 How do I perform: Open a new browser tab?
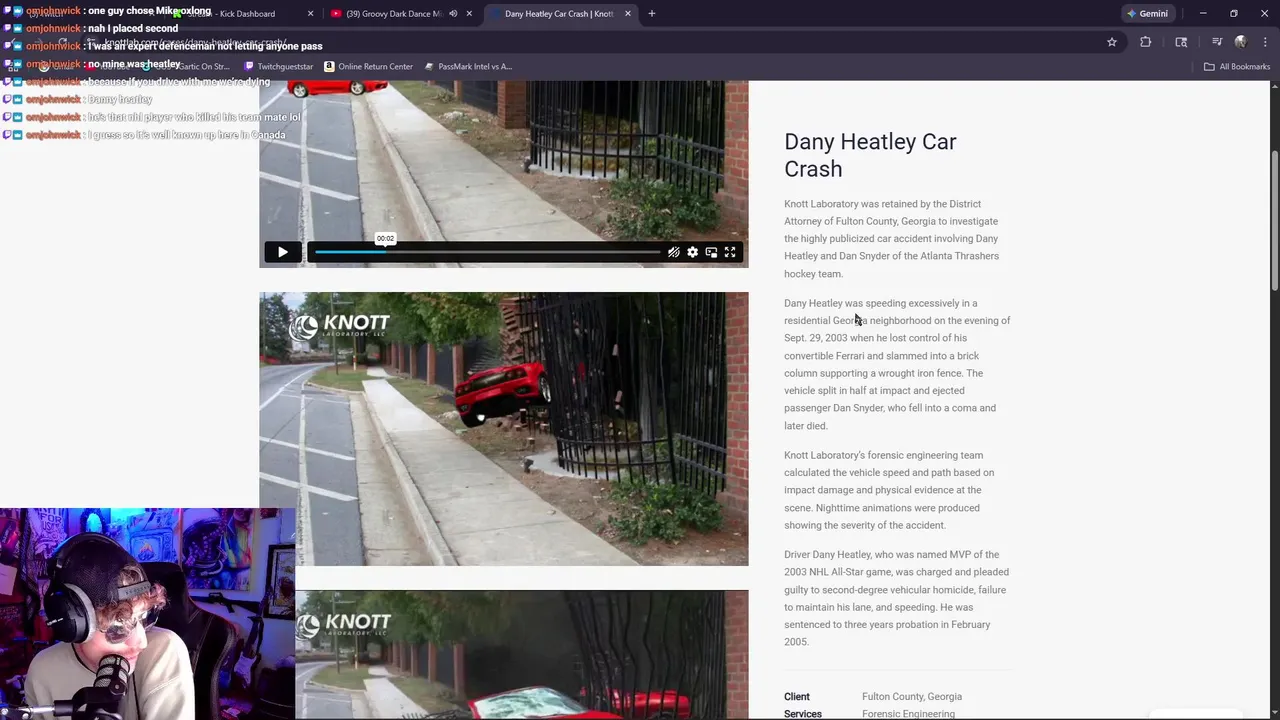pyautogui.click(x=651, y=14)
